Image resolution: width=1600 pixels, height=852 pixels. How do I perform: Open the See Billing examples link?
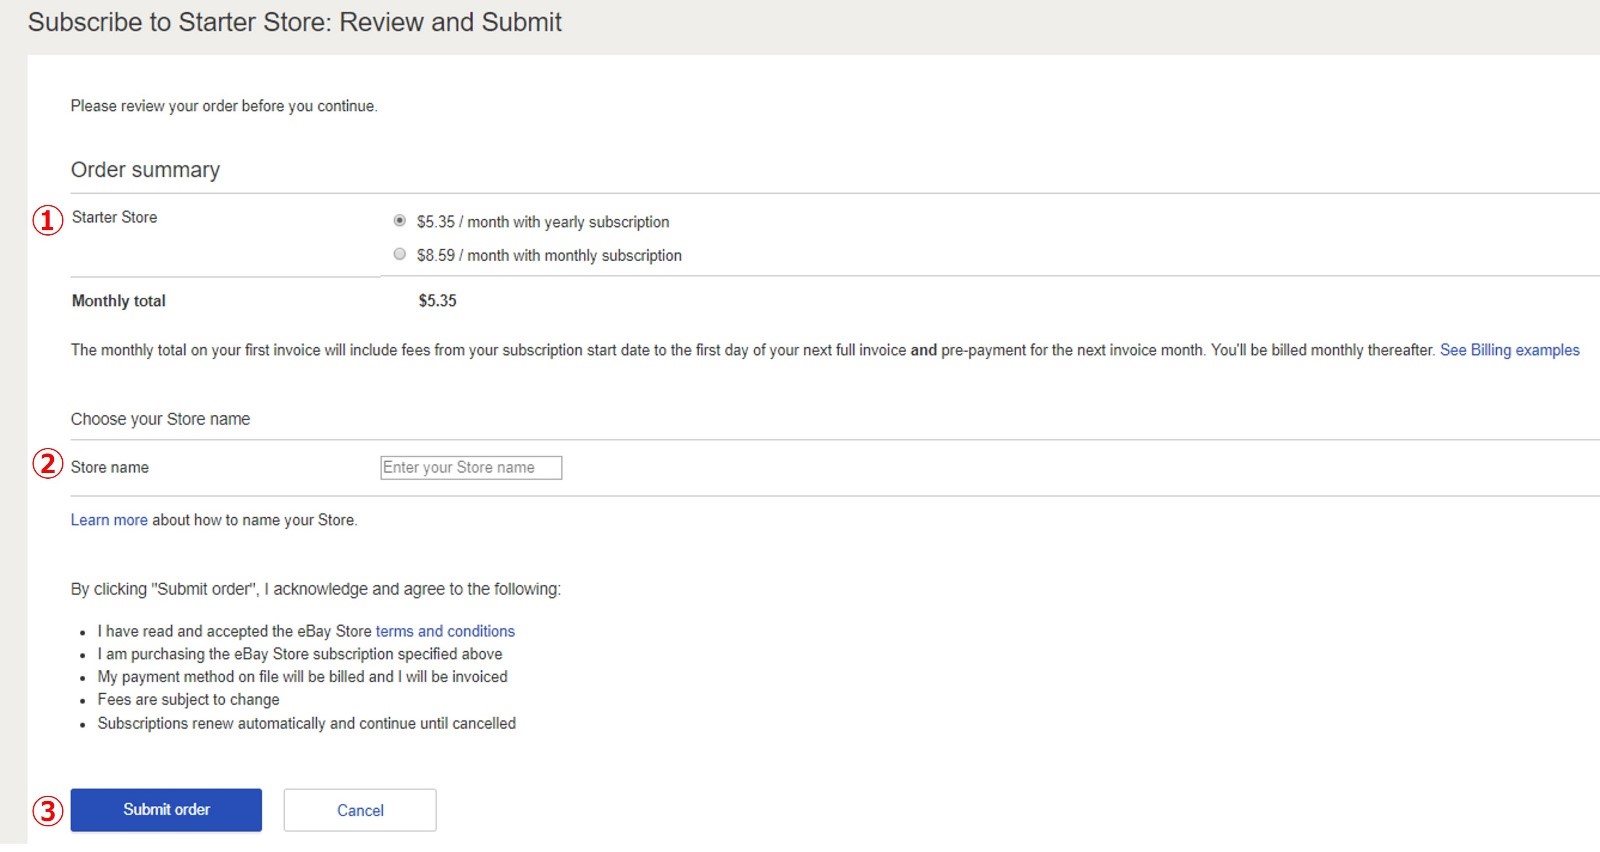[1509, 350]
